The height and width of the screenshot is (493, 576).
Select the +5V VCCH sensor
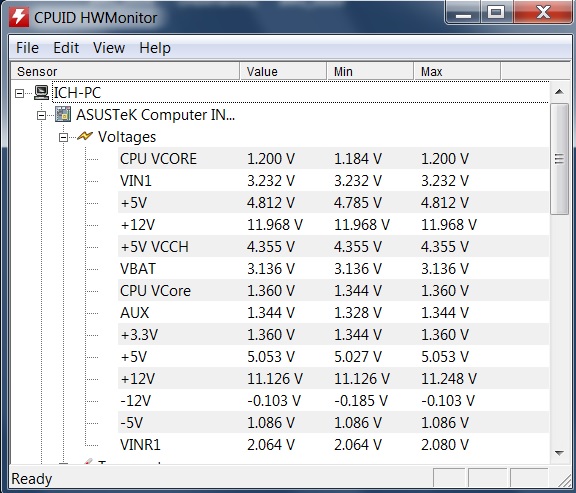coord(333,246)
